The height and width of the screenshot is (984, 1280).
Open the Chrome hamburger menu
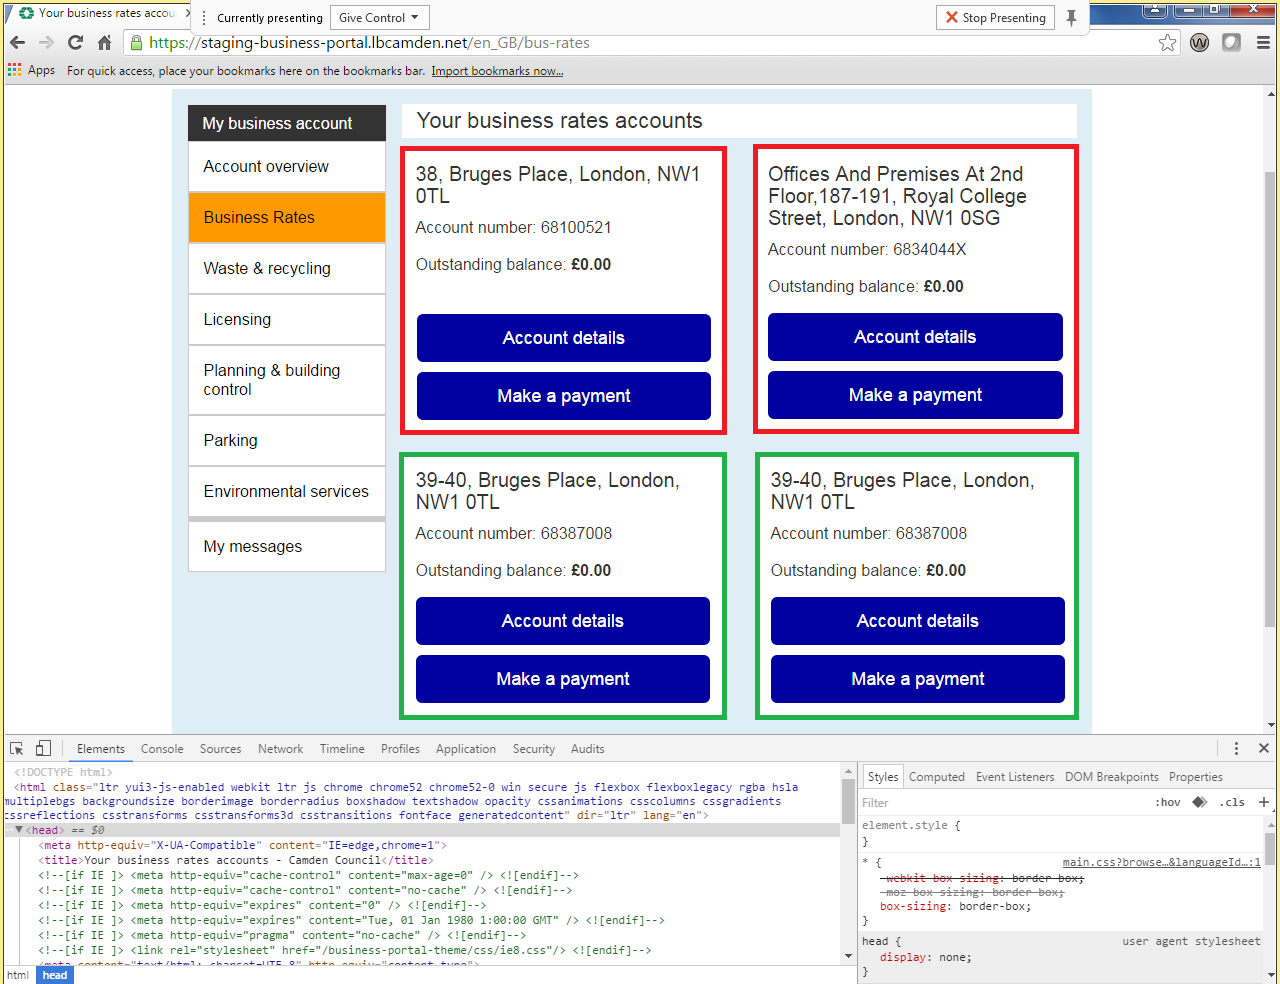[1263, 43]
